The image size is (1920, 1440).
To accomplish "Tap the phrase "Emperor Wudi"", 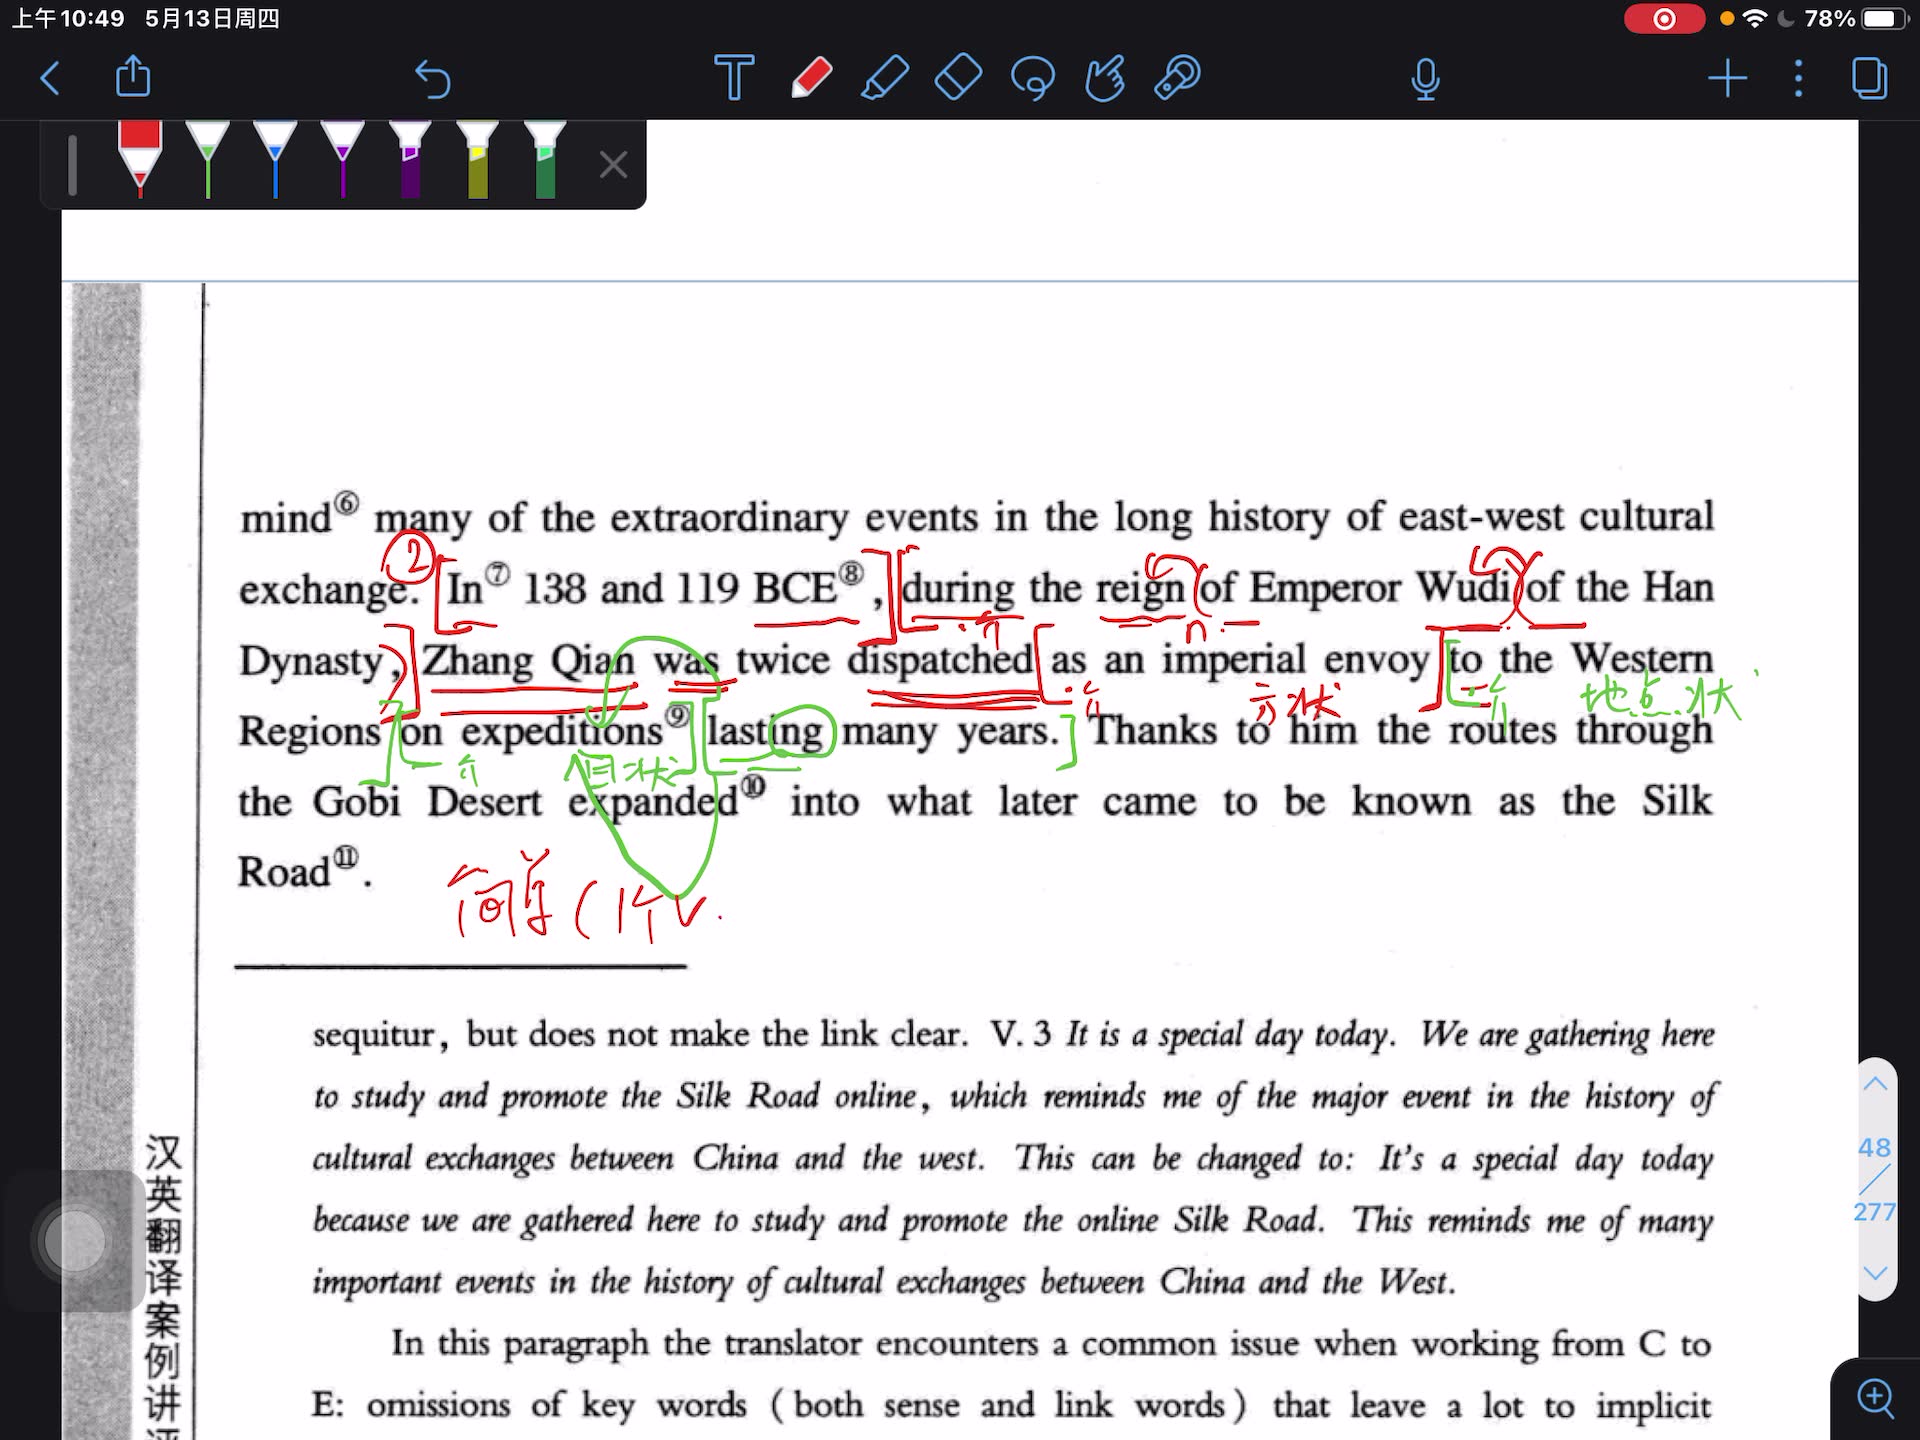I will [x=1380, y=588].
